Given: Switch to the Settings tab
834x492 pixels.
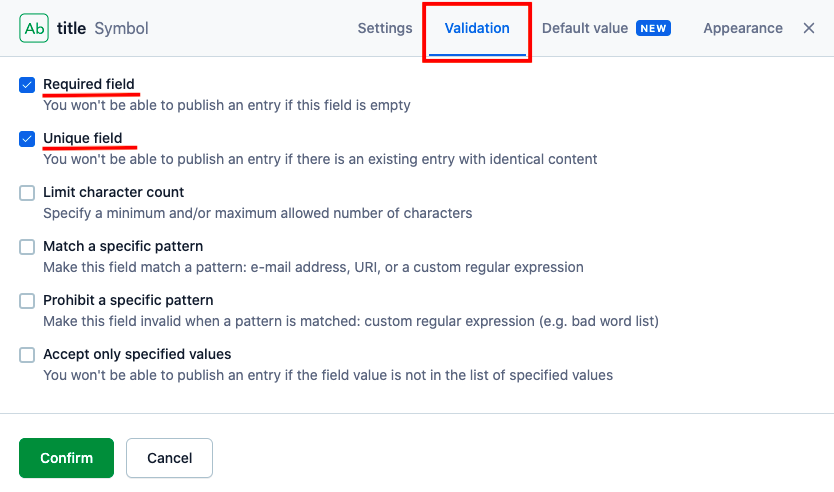Looking at the screenshot, I should click(x=385, y=28).
